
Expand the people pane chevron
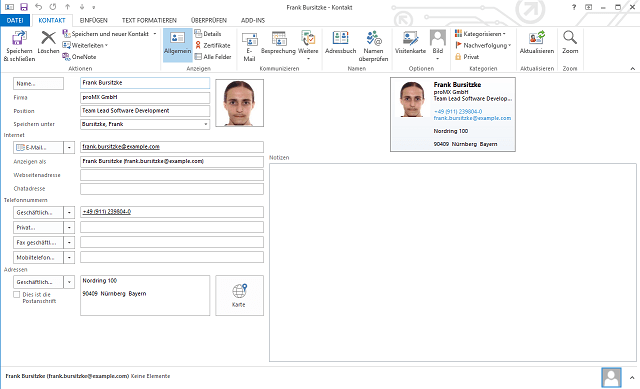(632, 378)
